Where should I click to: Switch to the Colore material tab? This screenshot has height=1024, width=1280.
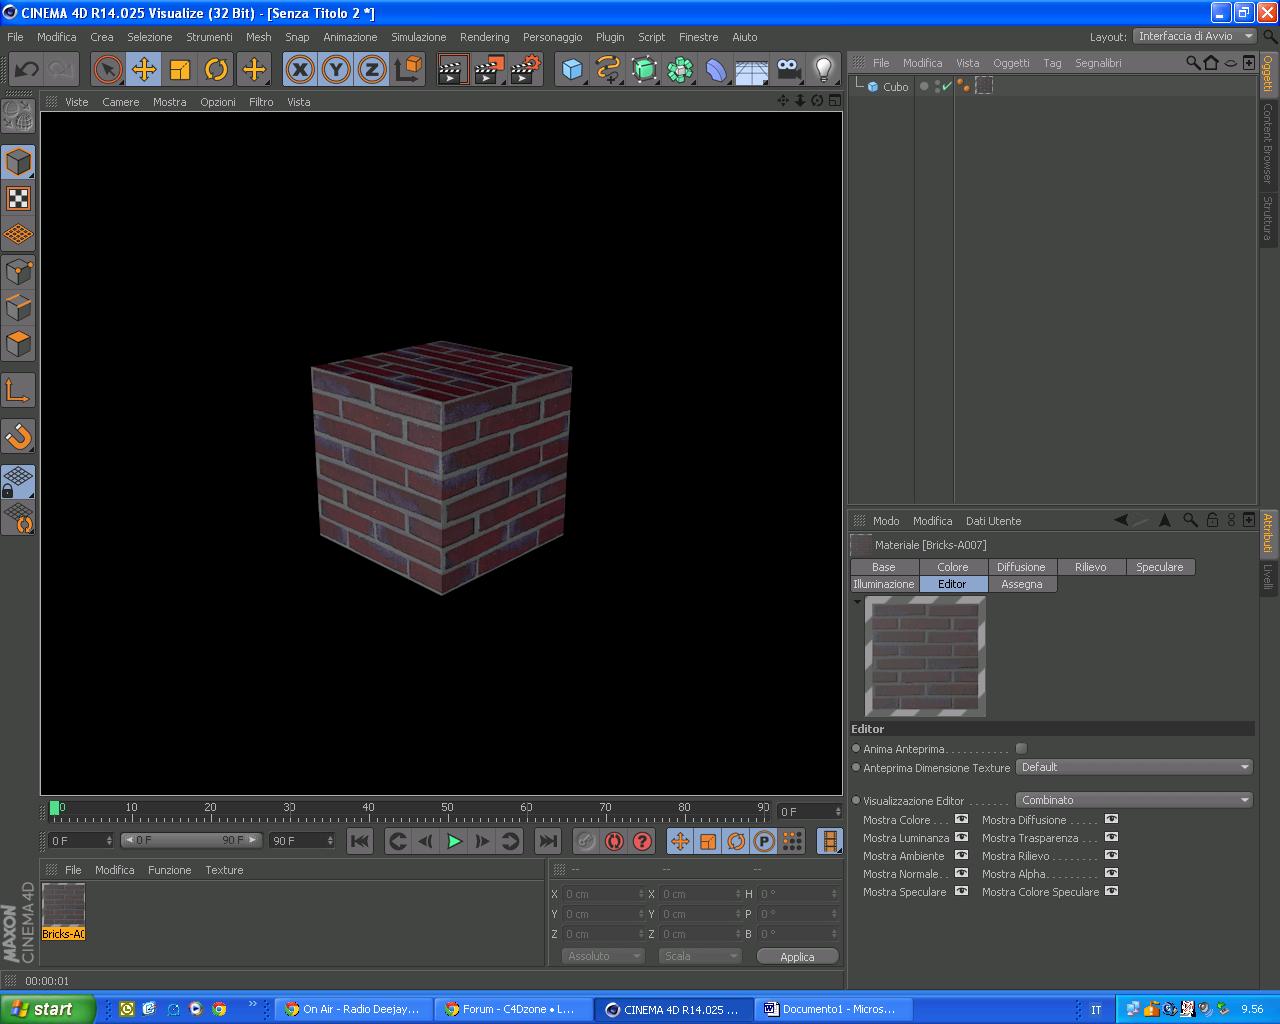(x=953, y=567)
